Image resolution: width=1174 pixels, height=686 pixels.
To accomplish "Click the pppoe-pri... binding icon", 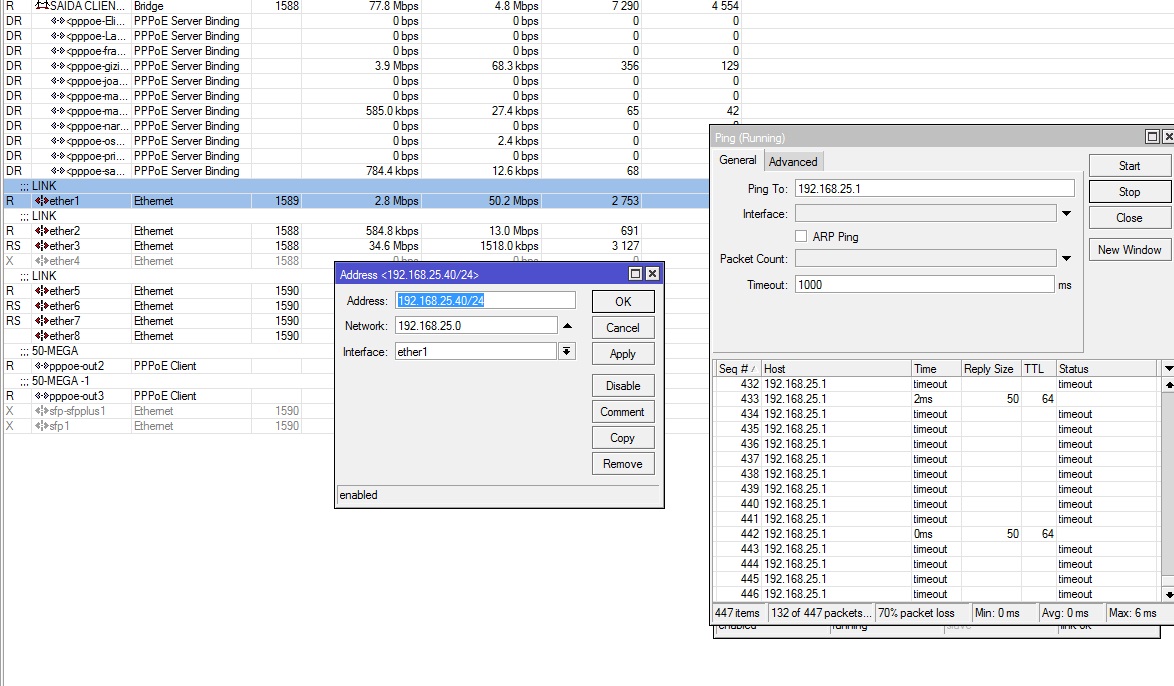I will [x=58, y=156].
